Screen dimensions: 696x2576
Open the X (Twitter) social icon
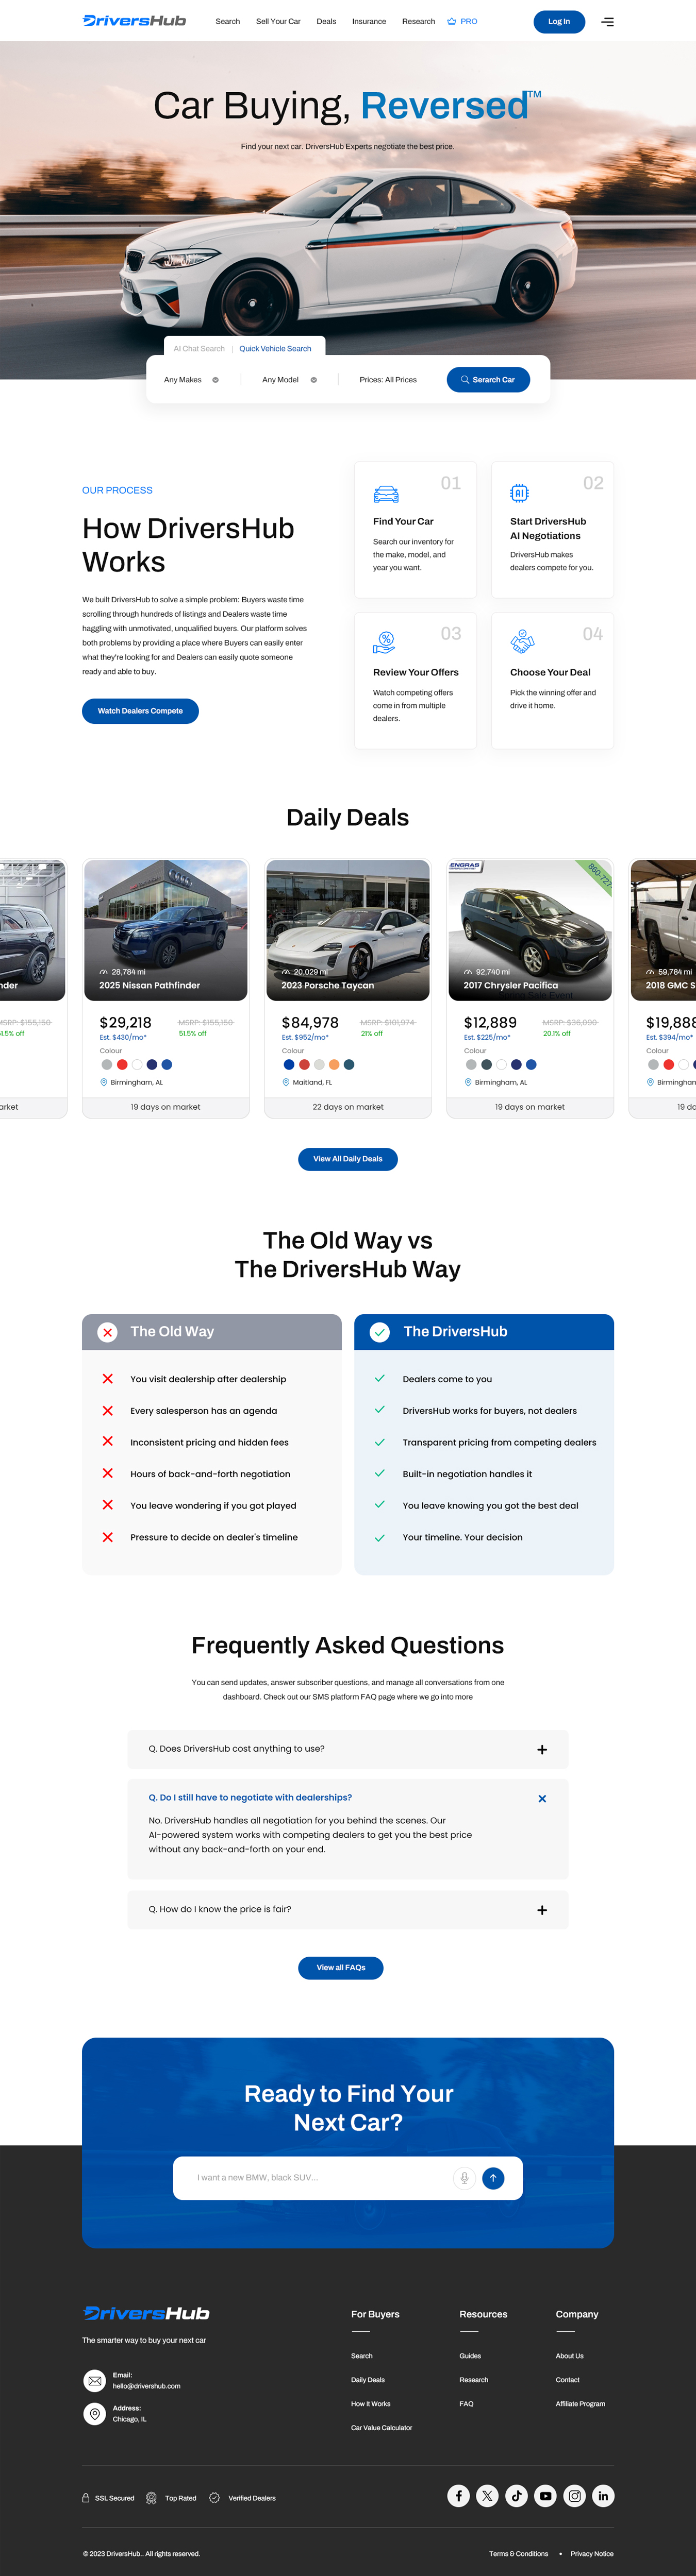(487, 2495)
